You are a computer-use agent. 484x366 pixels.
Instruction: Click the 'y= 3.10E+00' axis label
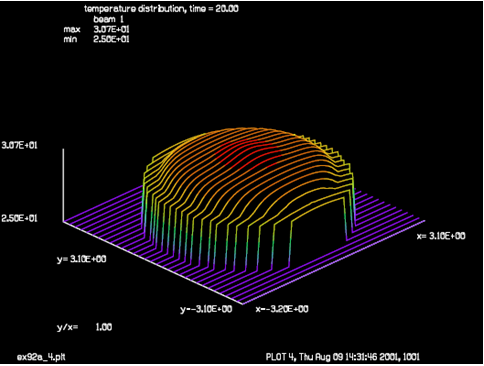click(x=82, y=259)
